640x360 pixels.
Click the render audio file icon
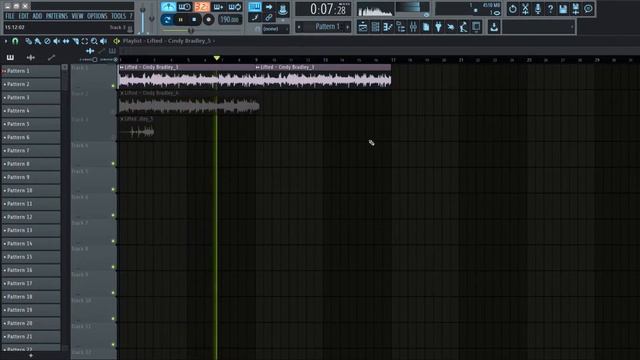pos(576,9)
